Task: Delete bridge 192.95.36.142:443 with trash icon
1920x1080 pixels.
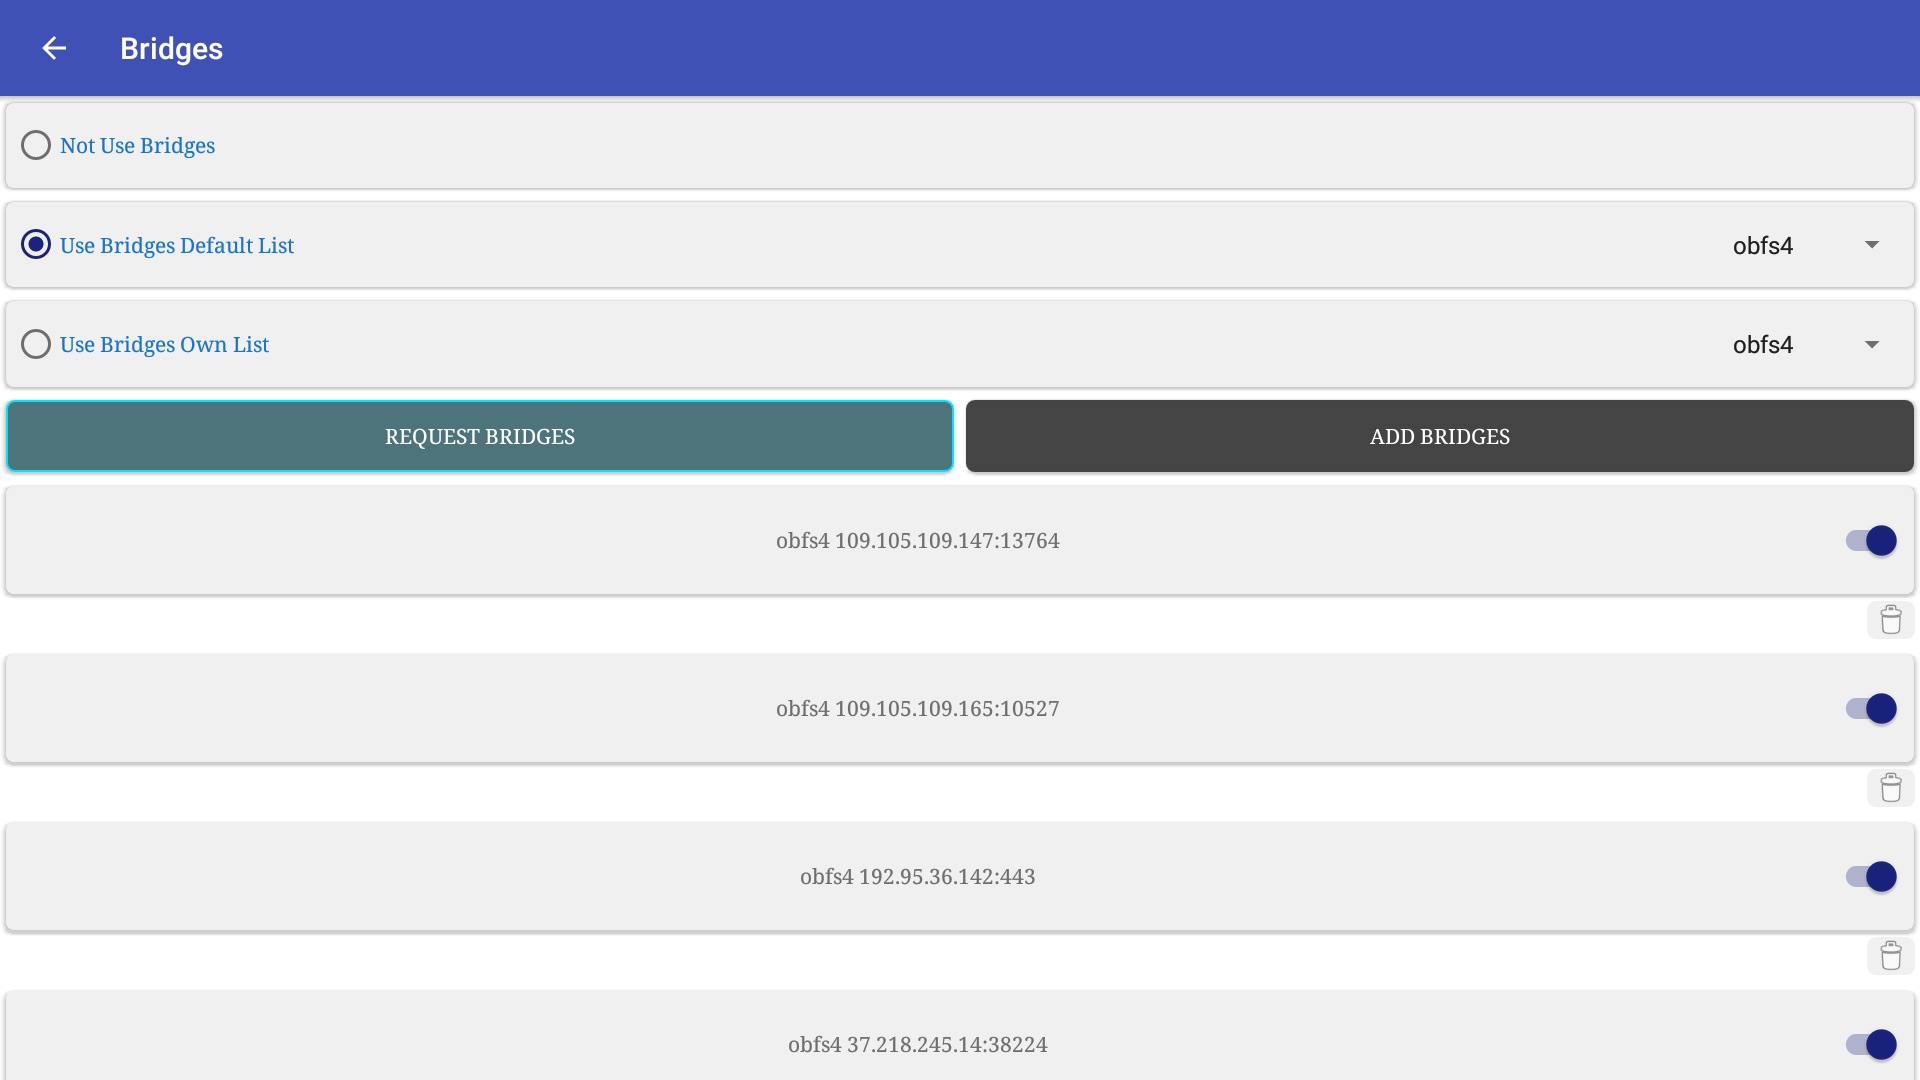Action: (x=1890, y=956)
